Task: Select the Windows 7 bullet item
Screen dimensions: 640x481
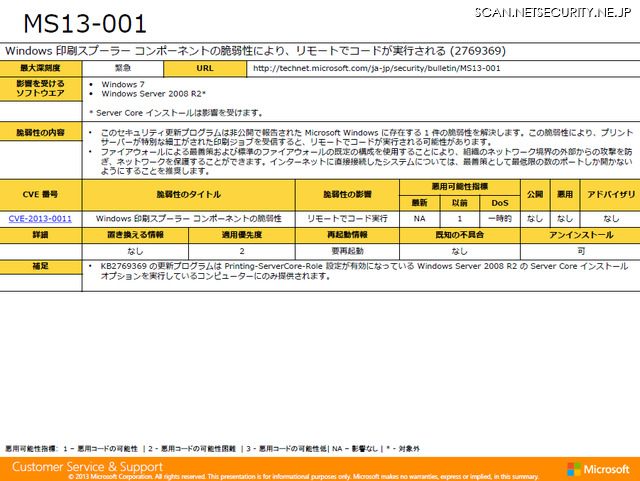Action: pos(123,85)
